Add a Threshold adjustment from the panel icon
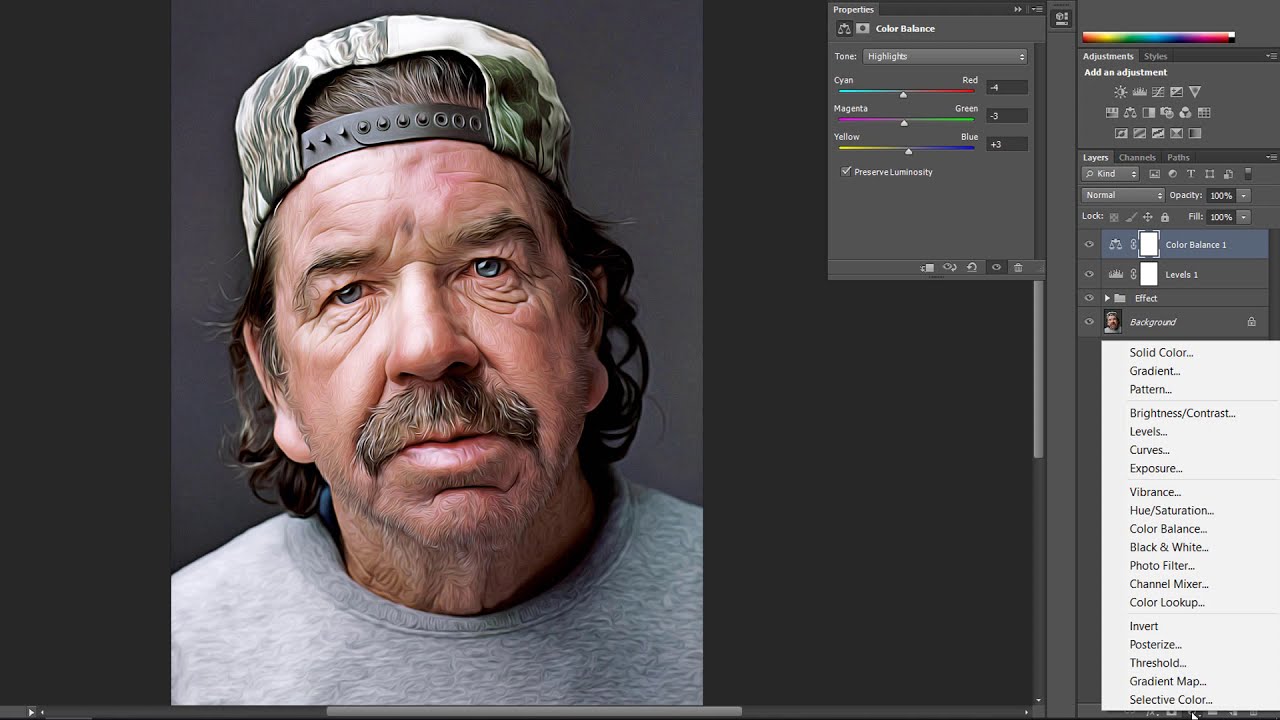The width and height of the screenshot is (1280, 720). tap(1158, 133)
